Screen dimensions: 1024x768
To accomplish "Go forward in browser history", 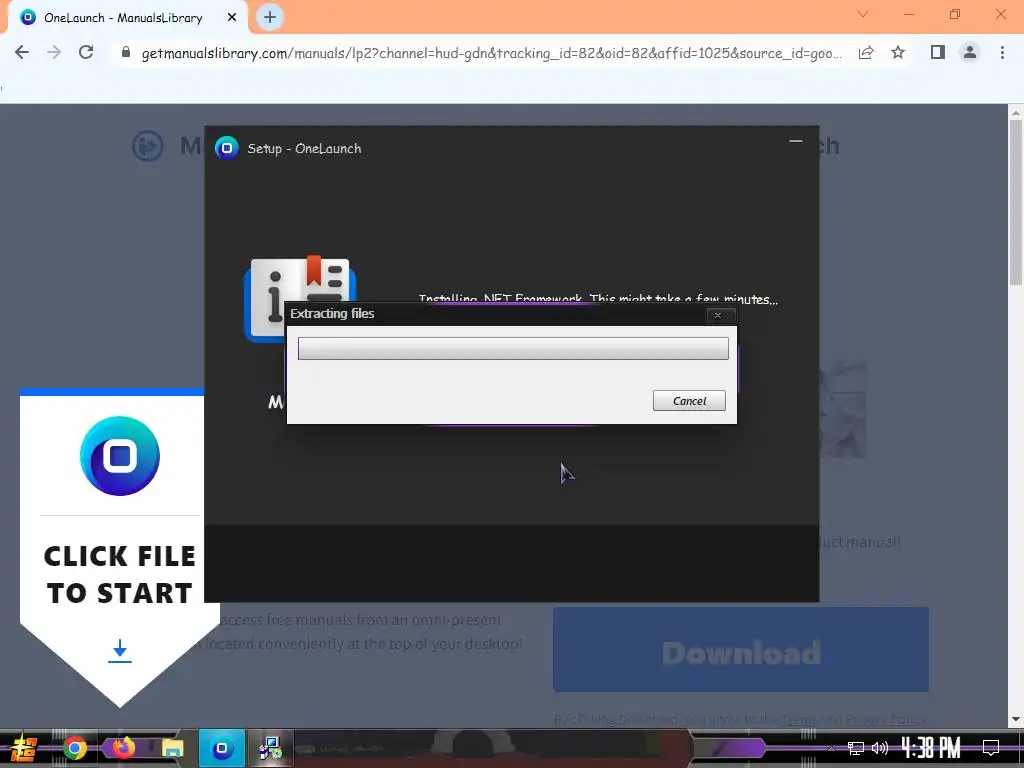I will pyautogui.click(x=54, y=52).
